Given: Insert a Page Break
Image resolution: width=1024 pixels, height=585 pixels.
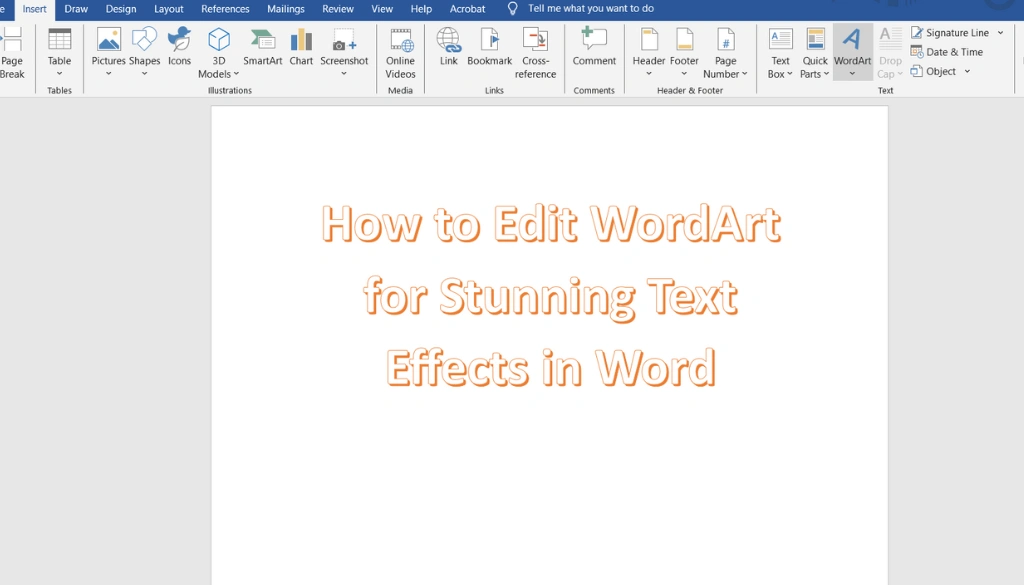Looking at the screenshot, I should [x=12, y=54].
